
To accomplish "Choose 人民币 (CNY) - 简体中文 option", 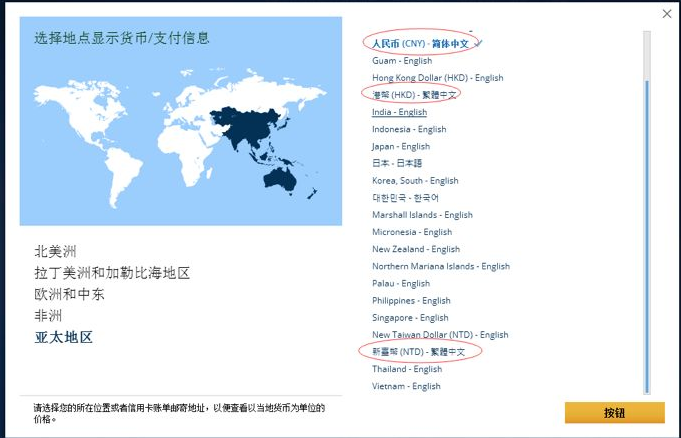I will pyautogui.click(x=420, y=43).
